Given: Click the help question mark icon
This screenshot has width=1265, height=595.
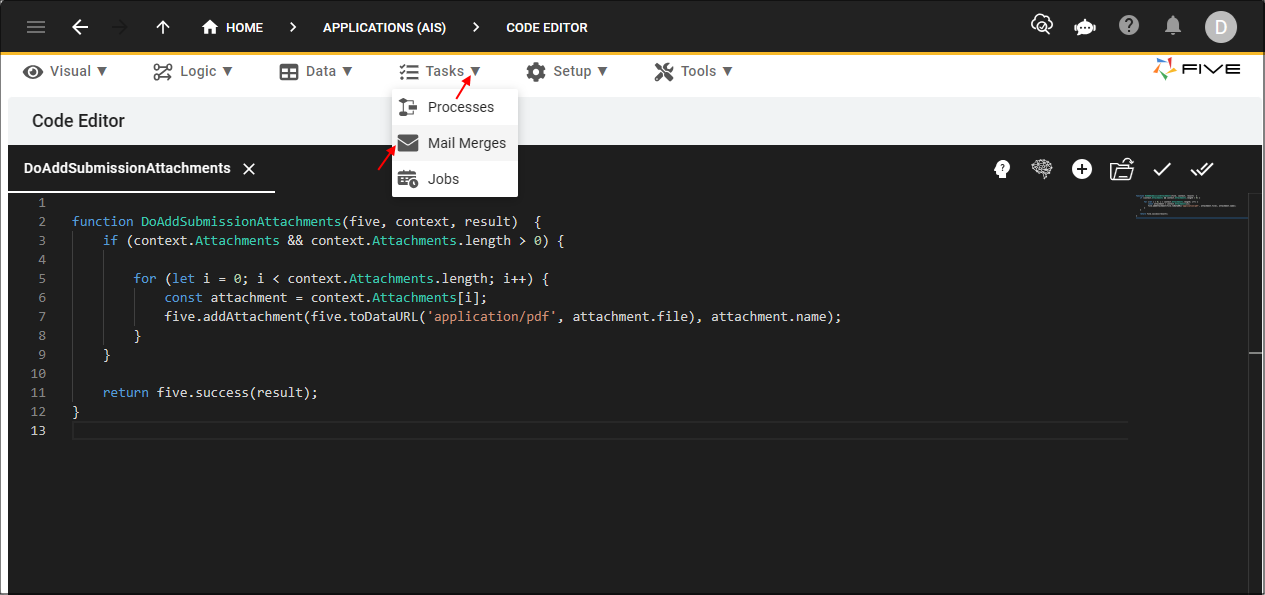Looking at the screenshot, I should pyautogui.click(x=1129, y=26).
